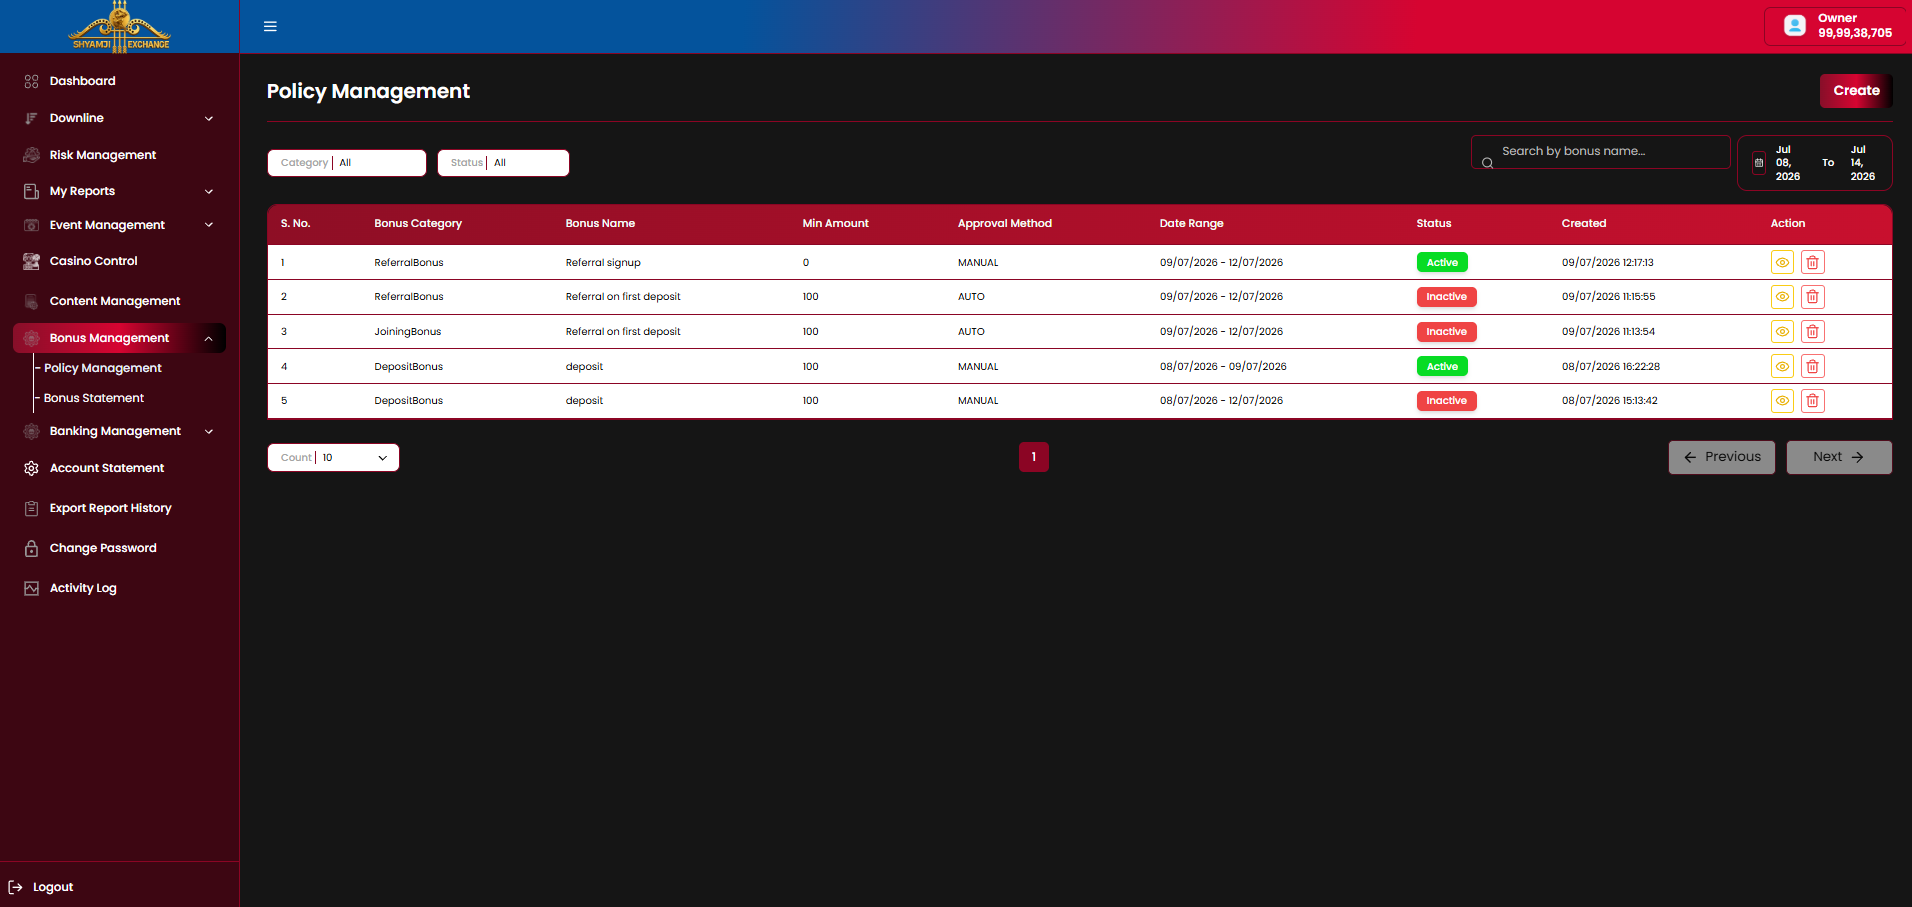
Task: Open Dashboard from sidebar icon
Action: pyautogui.click(x=31, y=81)
